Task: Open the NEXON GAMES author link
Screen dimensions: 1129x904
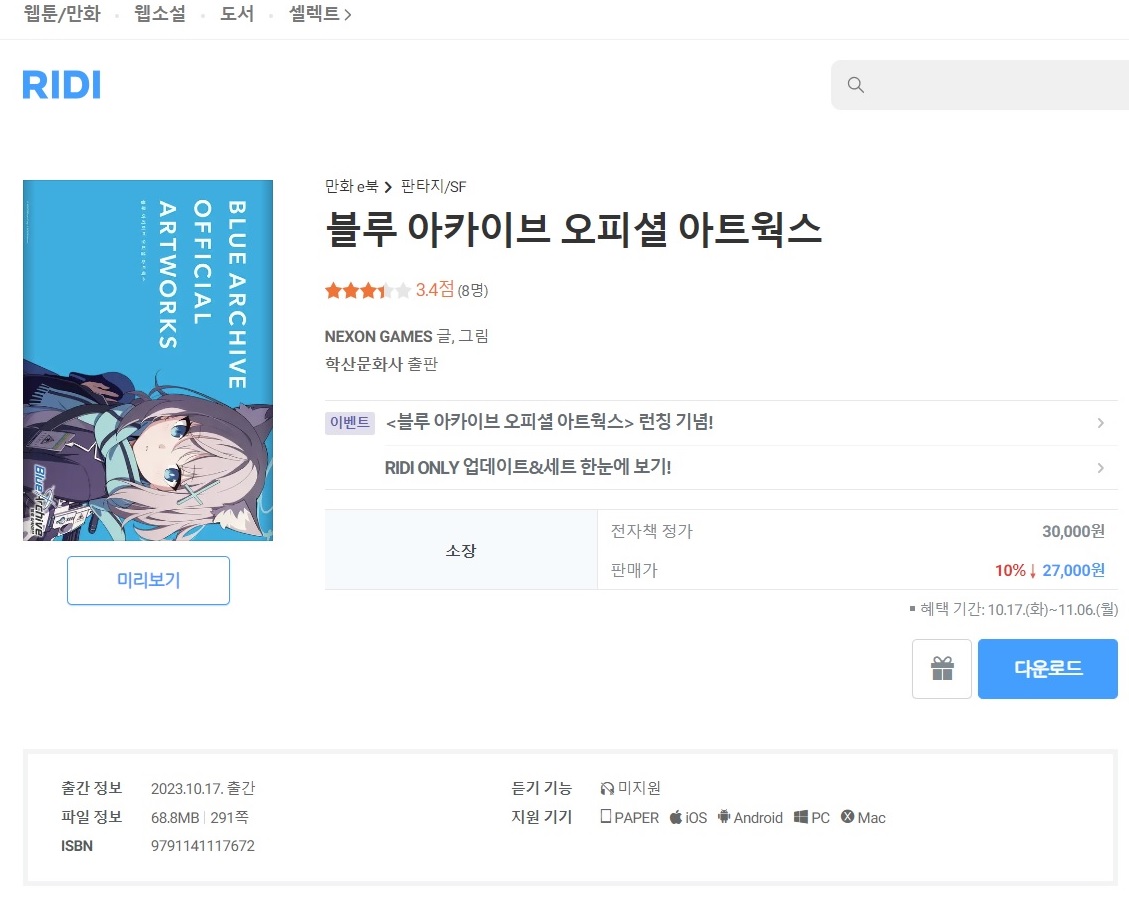Action: click(x=378, y=336)
